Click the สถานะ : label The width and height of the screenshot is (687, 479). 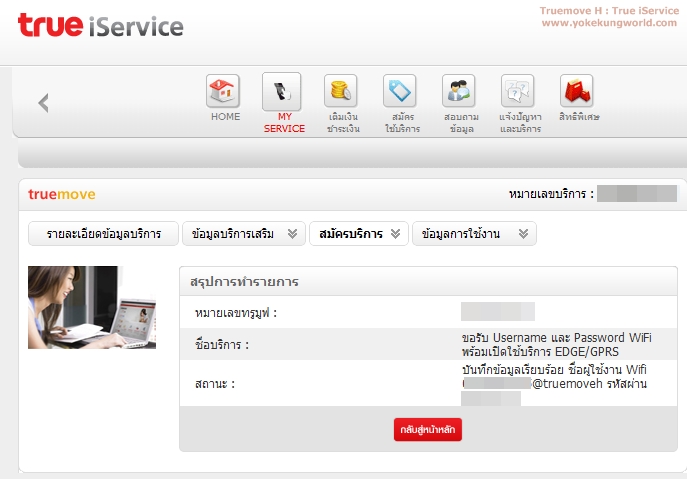tap(215, 384)
